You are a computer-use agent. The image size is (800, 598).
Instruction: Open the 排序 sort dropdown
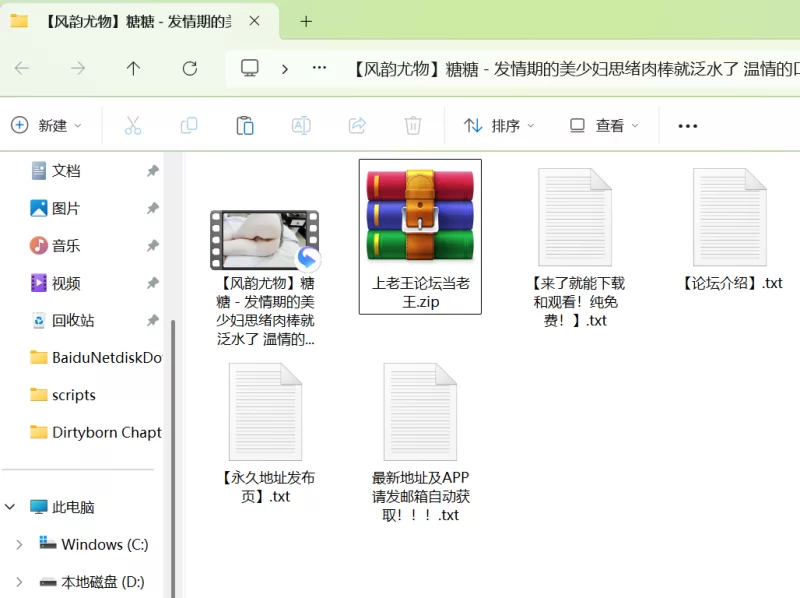[x=499, y=126]
